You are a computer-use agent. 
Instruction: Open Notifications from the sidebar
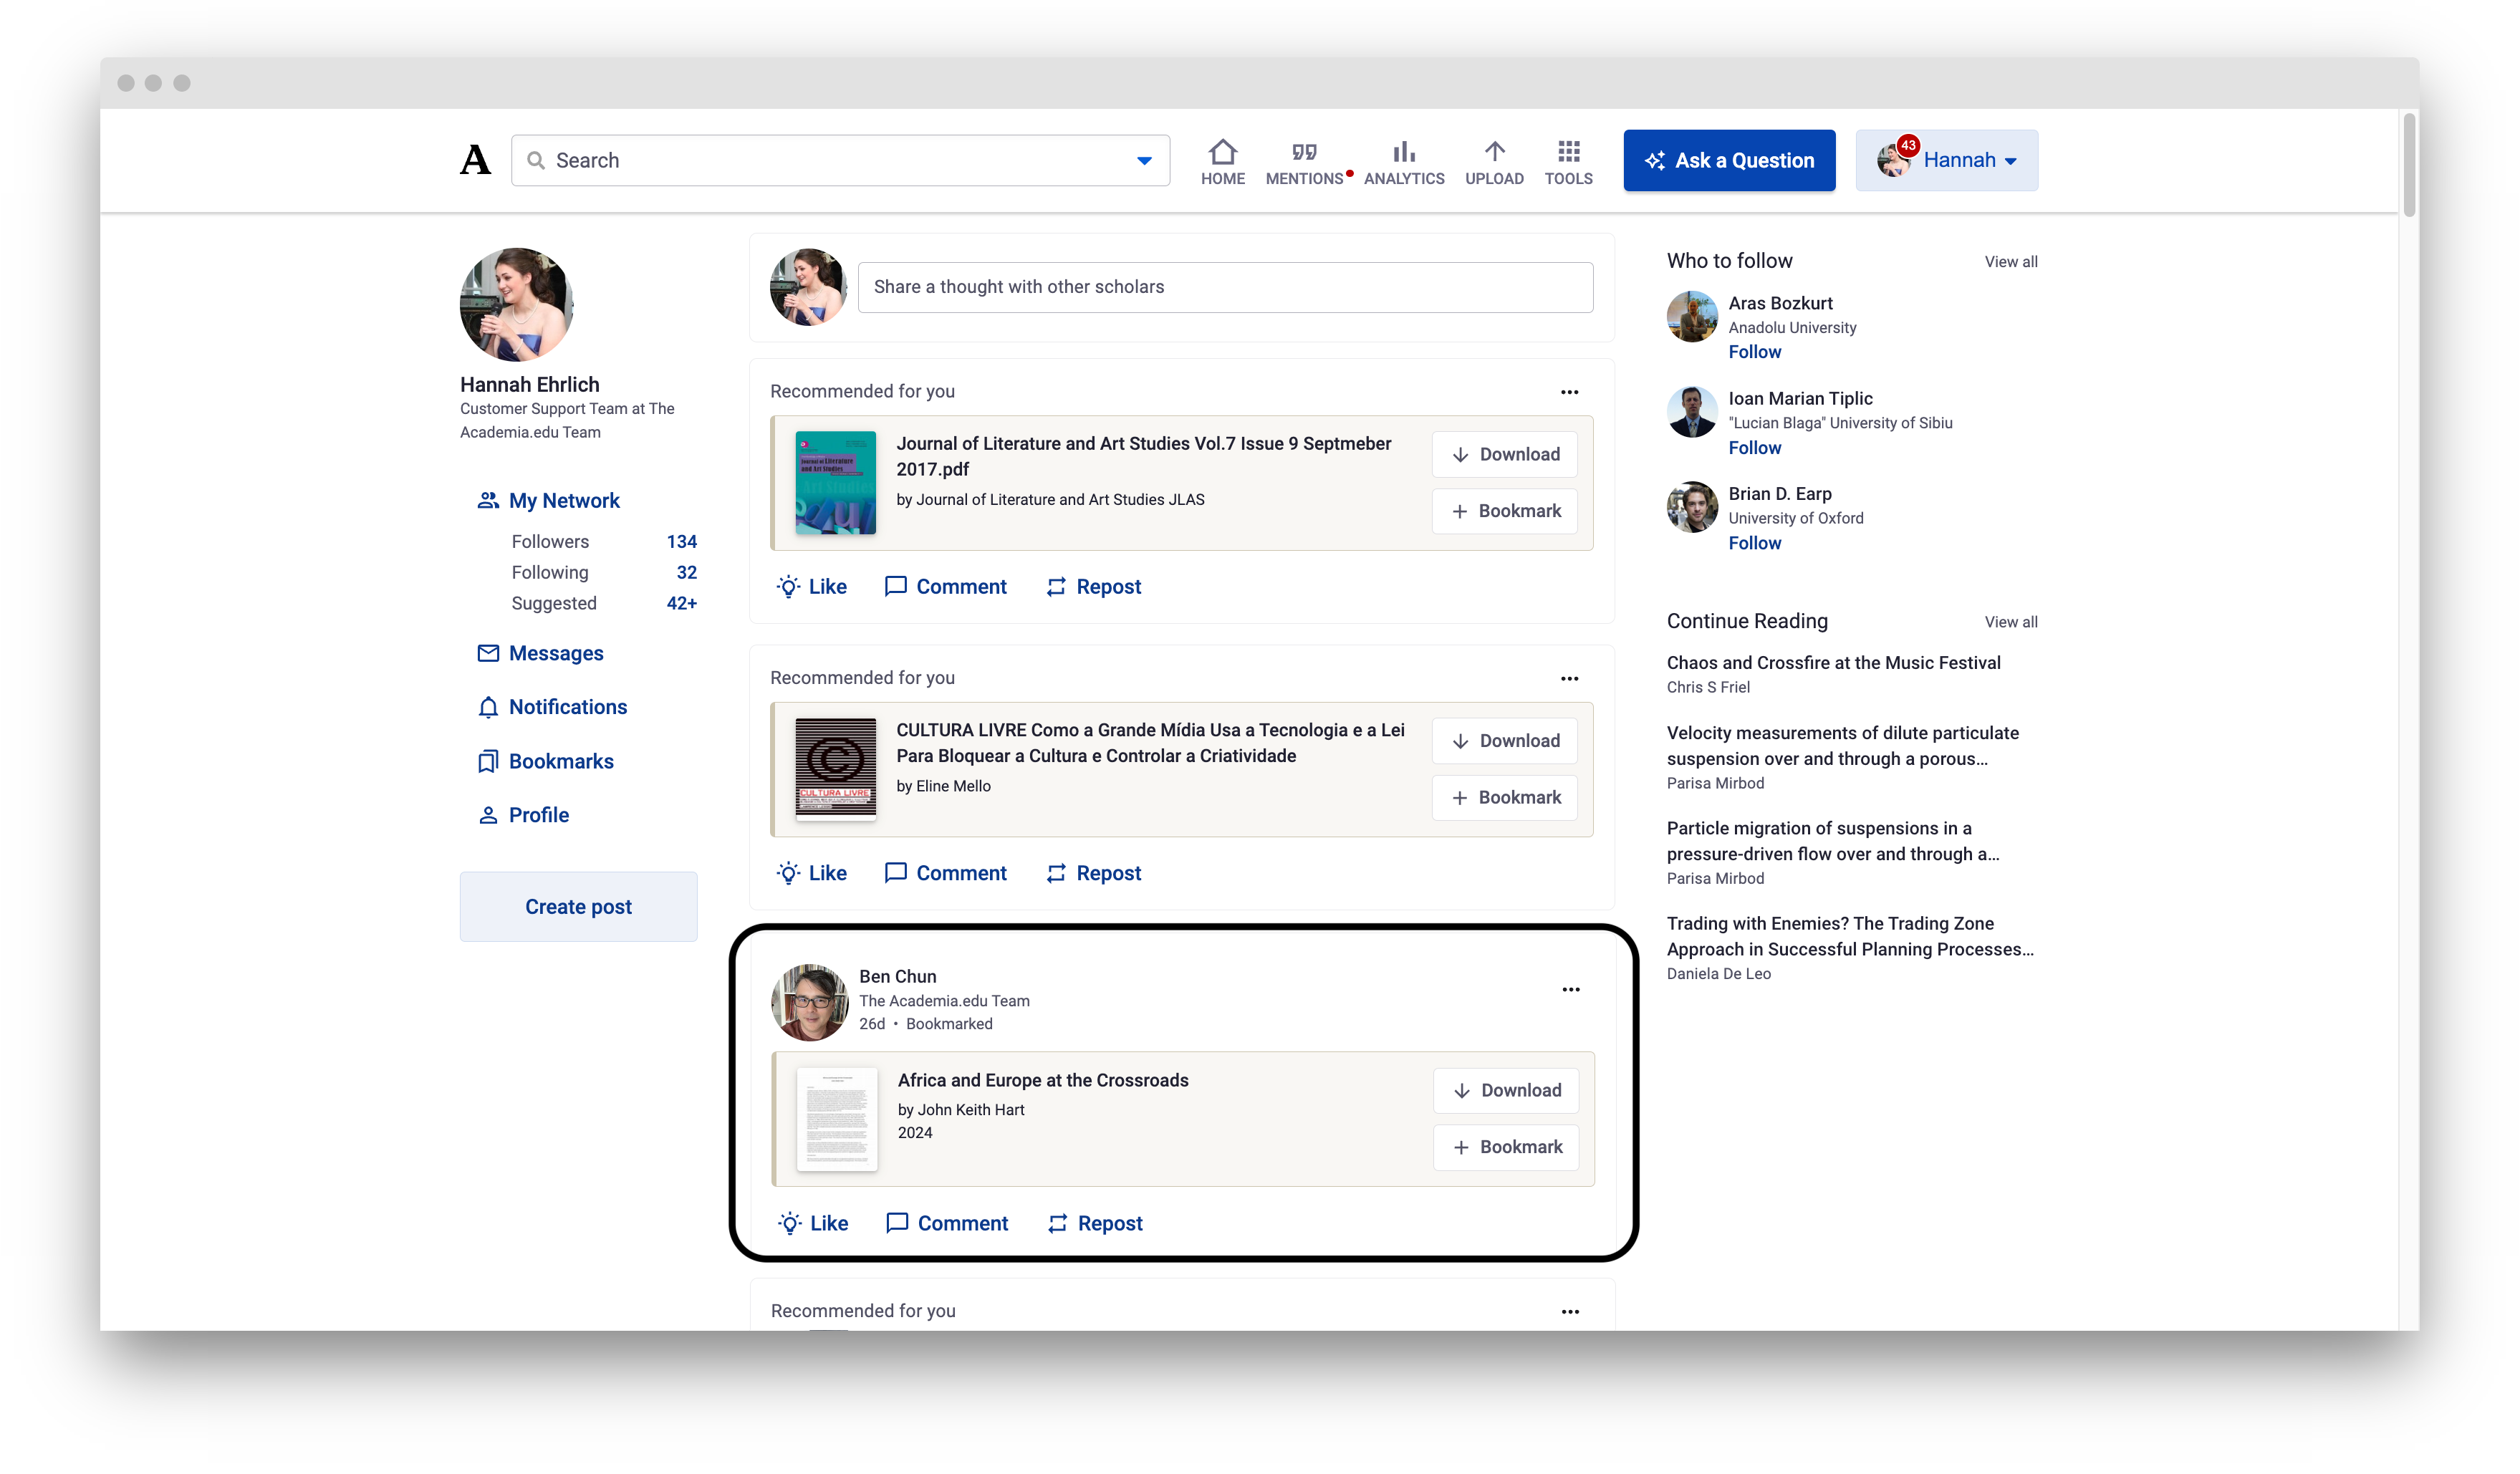[553, 707]
